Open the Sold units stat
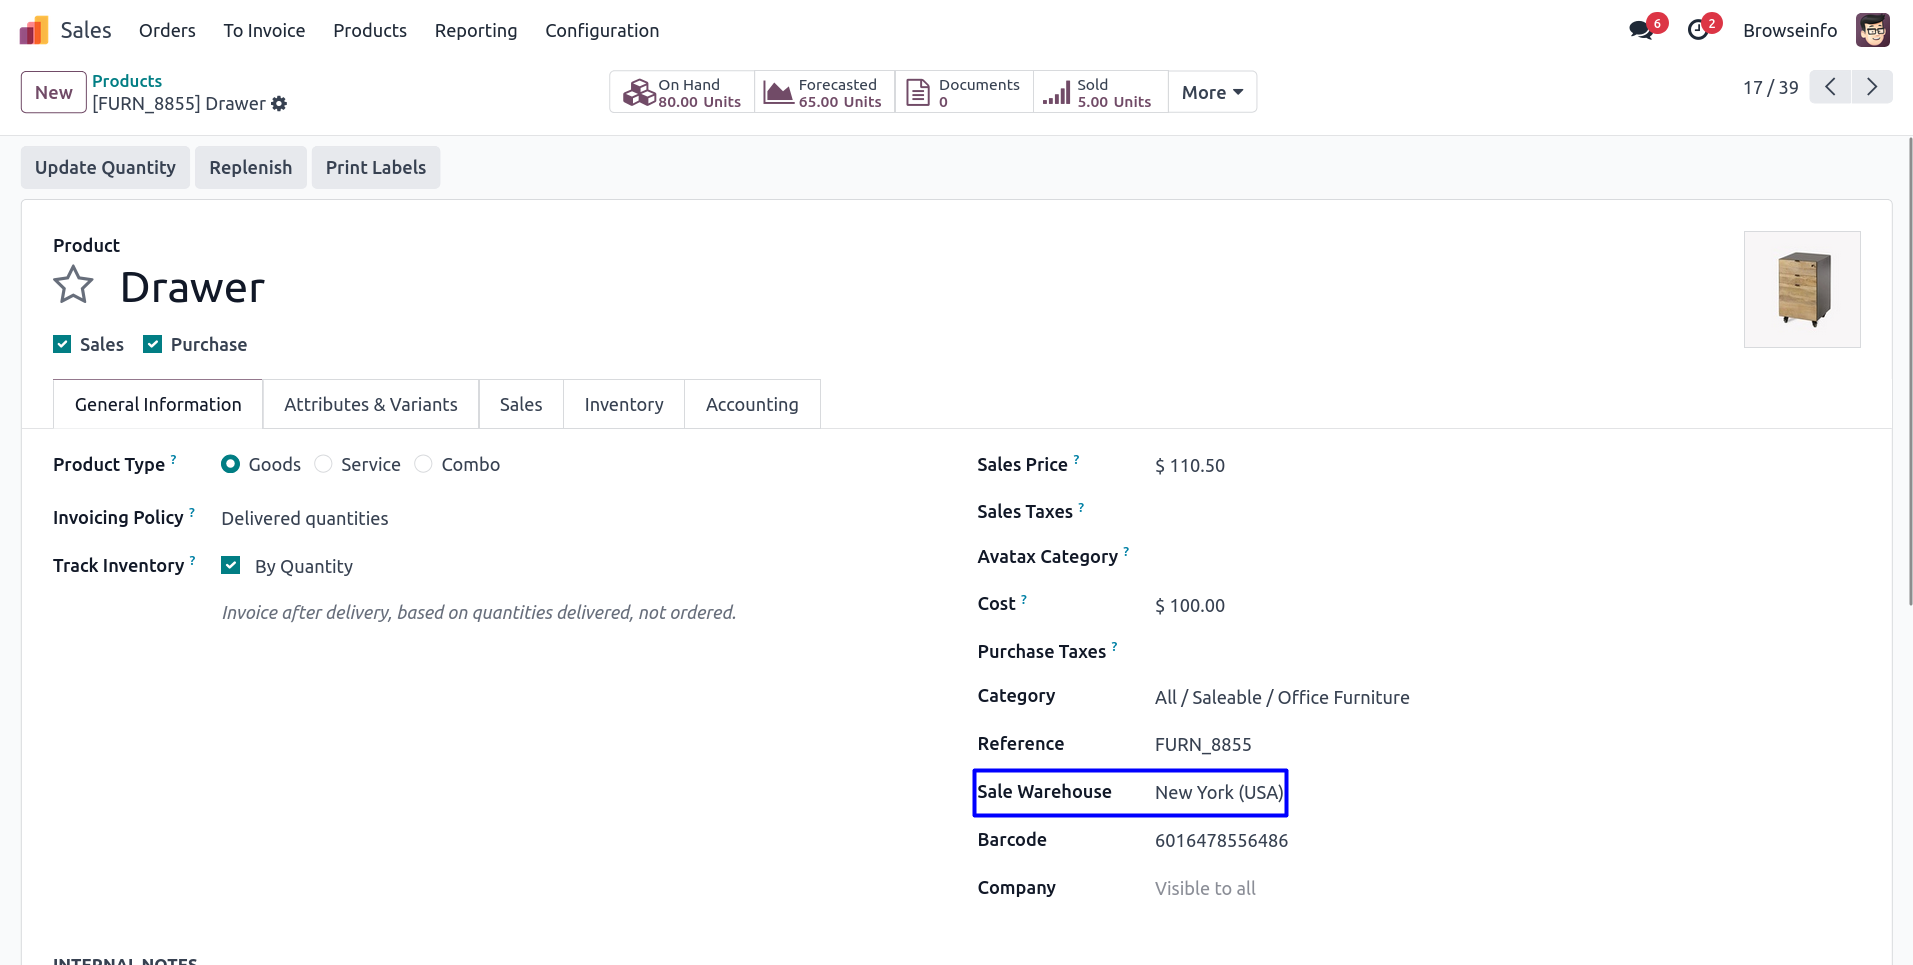The height and width of the screenshot is (965, 1913). coord(1099,93)
